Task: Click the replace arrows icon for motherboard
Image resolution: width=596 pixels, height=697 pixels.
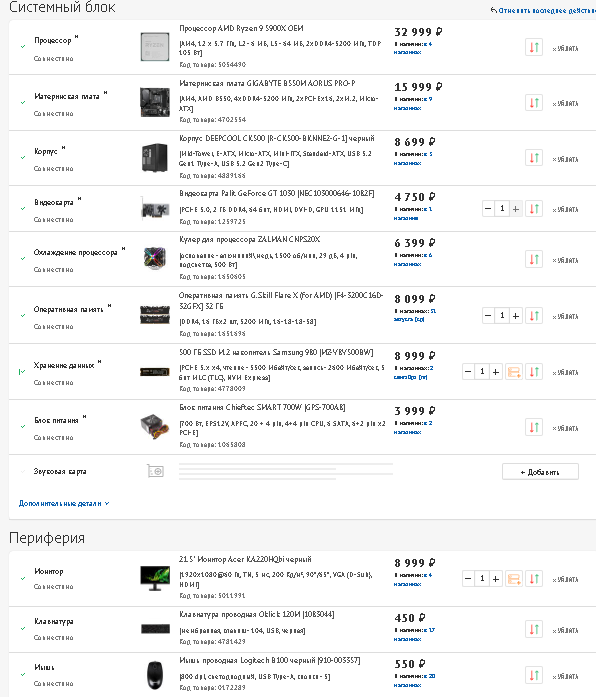Action: (x=534, y=103)
